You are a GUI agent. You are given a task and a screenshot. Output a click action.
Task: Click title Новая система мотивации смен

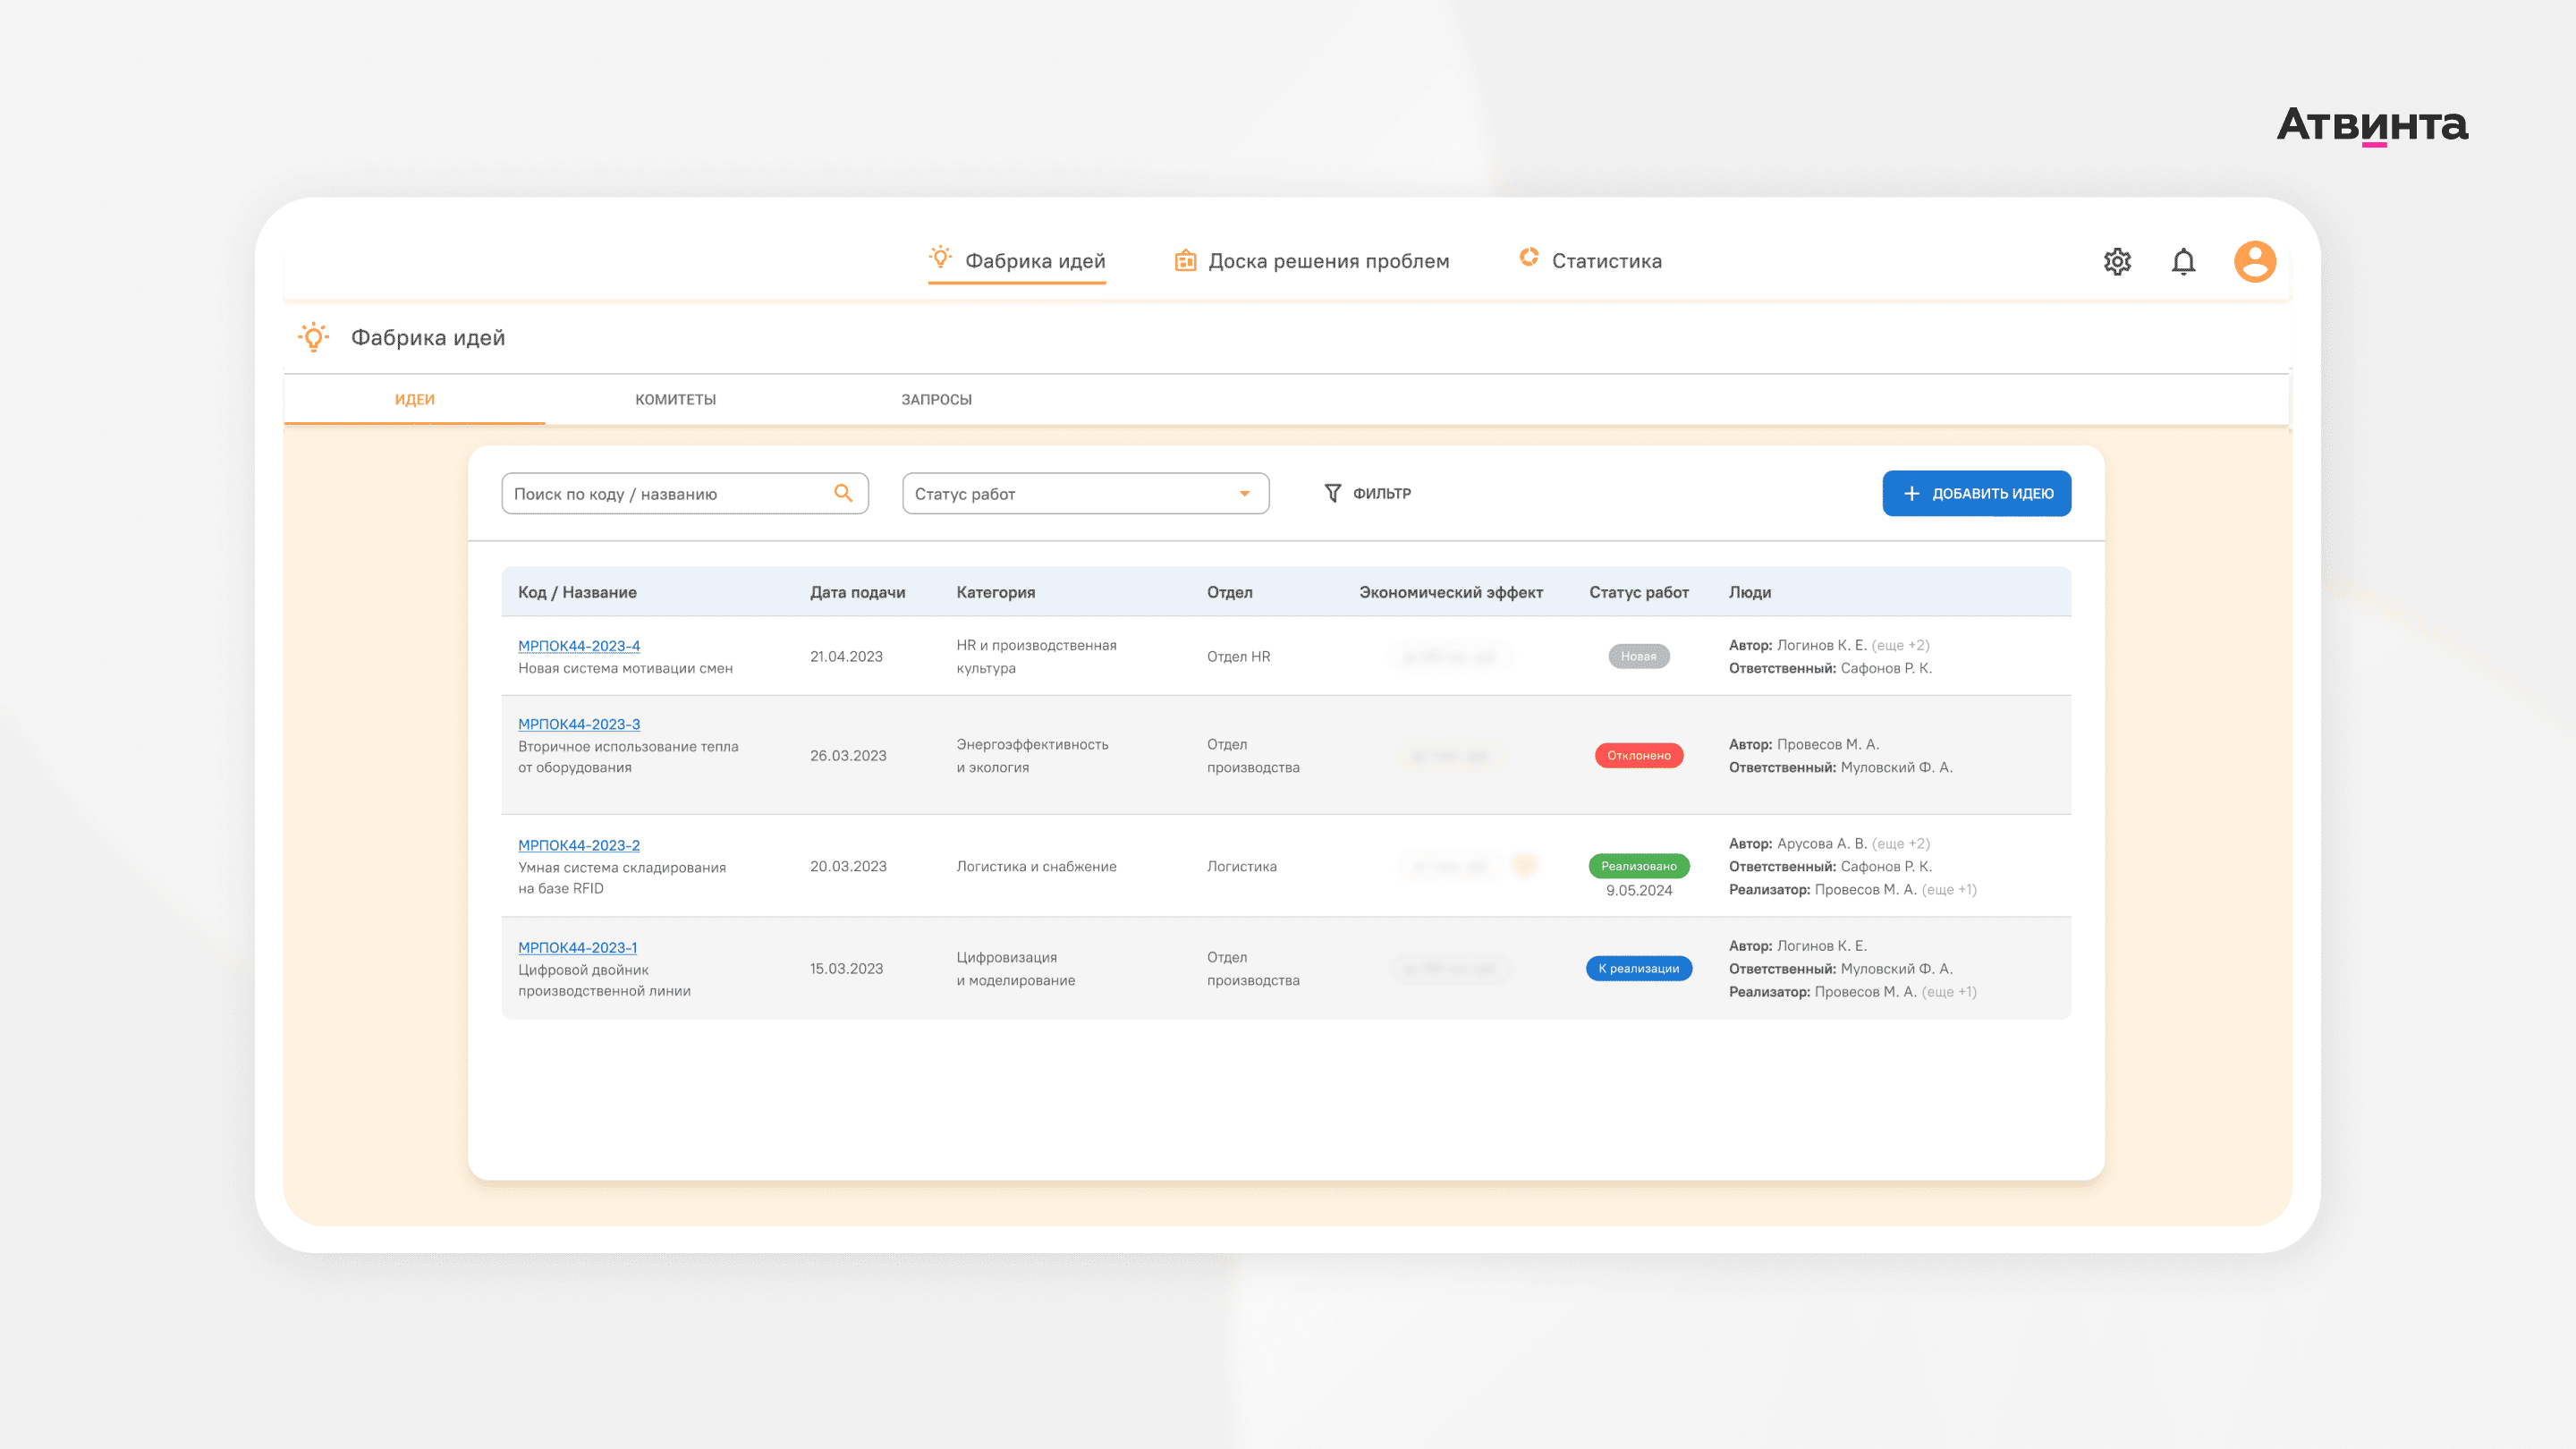click(625, 668)
